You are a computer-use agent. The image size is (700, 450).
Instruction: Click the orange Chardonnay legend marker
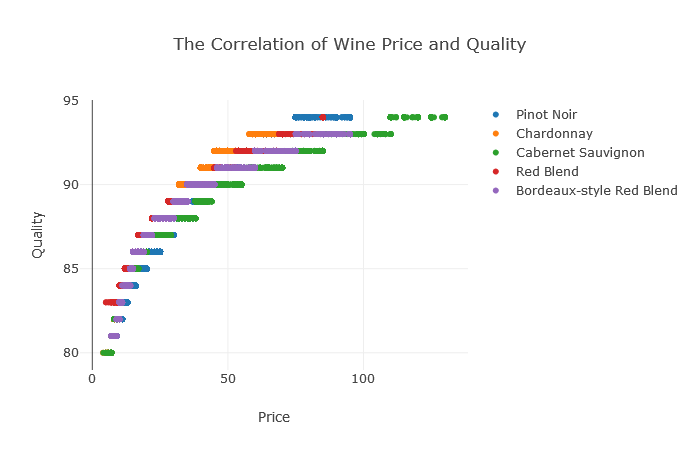496,134
